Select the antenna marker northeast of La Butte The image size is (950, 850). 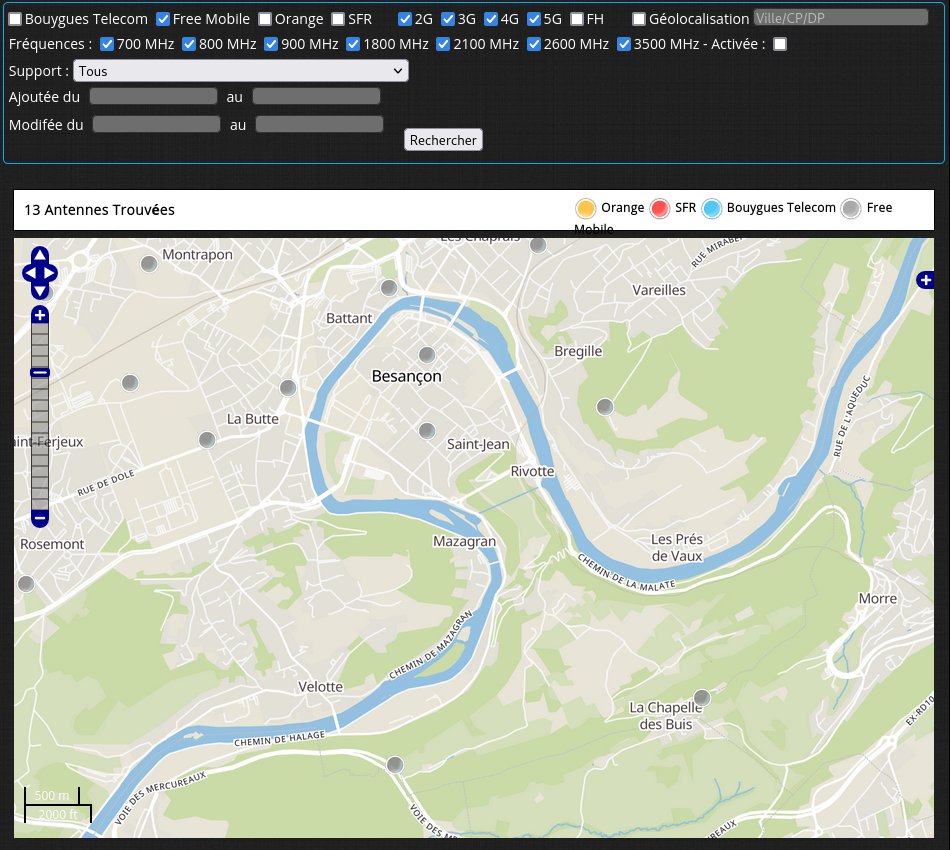(x=288, y=387)
